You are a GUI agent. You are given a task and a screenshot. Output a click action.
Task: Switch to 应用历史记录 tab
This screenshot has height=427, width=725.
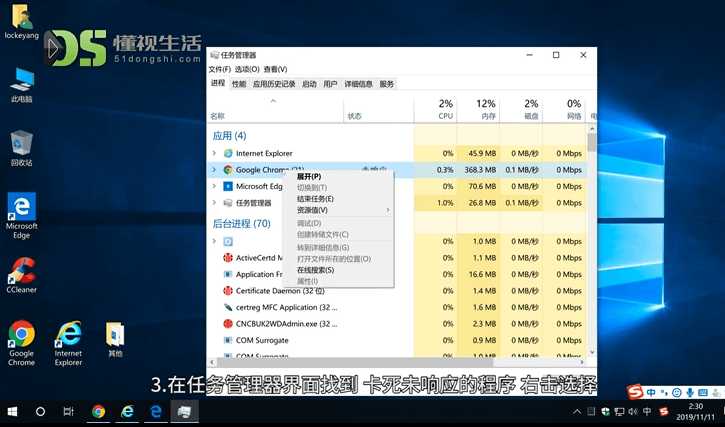[x=274, y=84]
